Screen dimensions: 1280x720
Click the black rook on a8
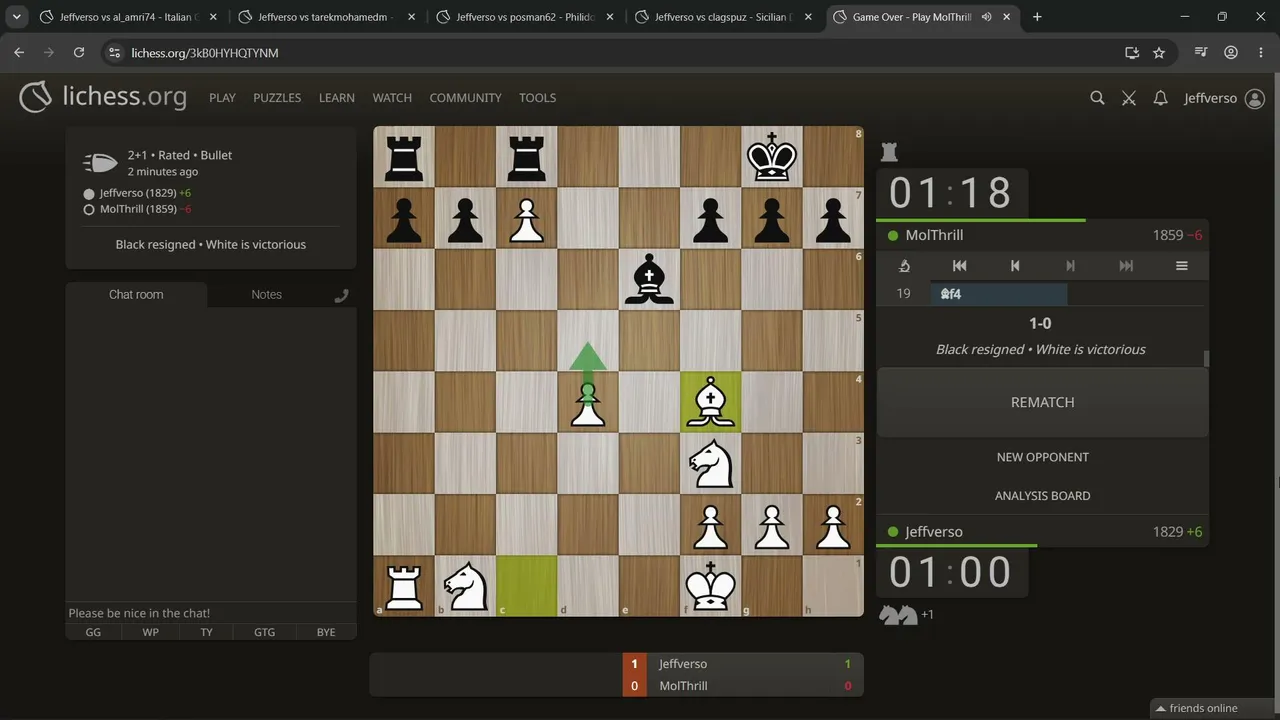tap(404, 157)
